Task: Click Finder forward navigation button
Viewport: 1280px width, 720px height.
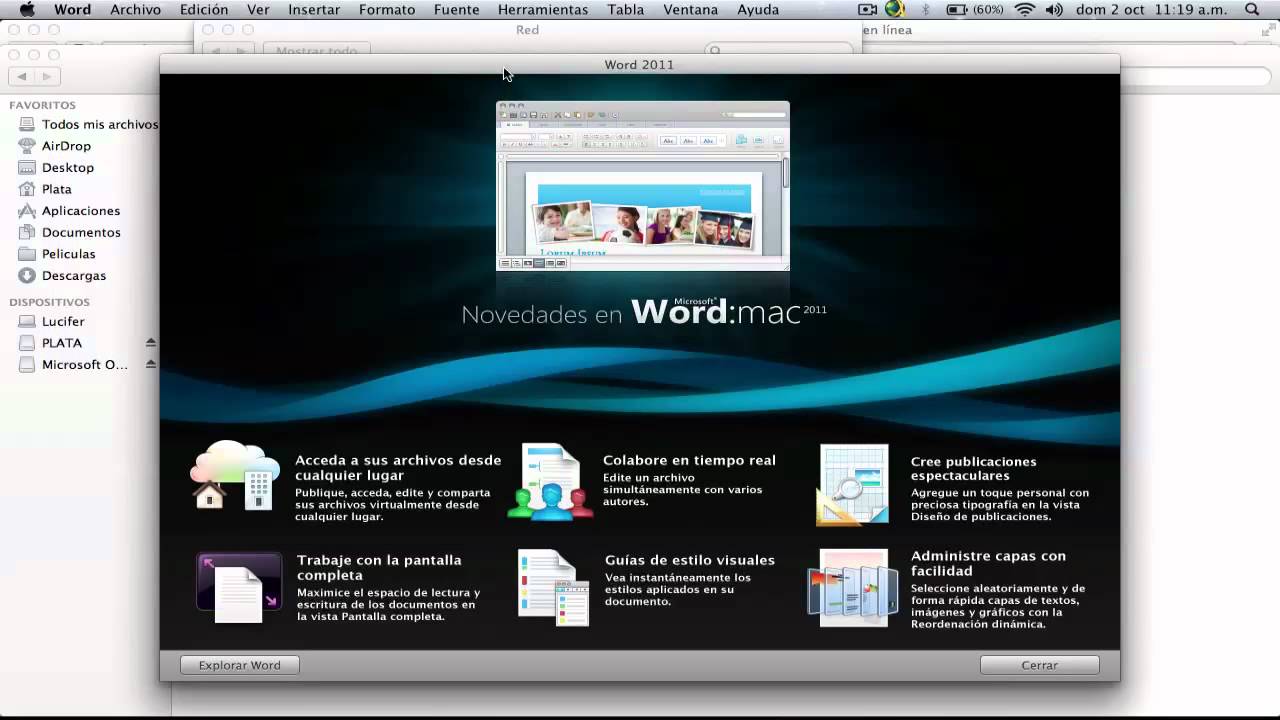Action: coord(48,76)
